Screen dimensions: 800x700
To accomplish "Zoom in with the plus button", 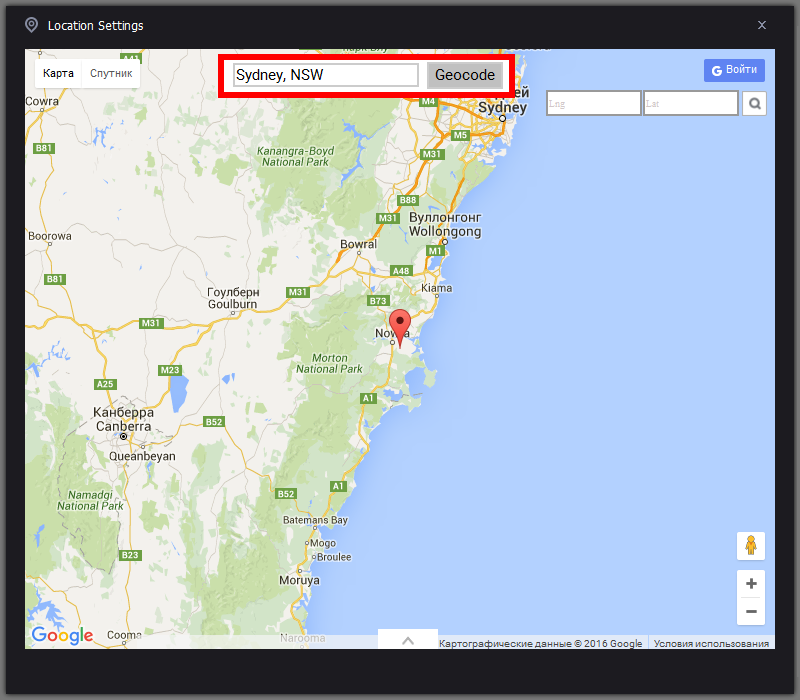I will click(751, 584).
